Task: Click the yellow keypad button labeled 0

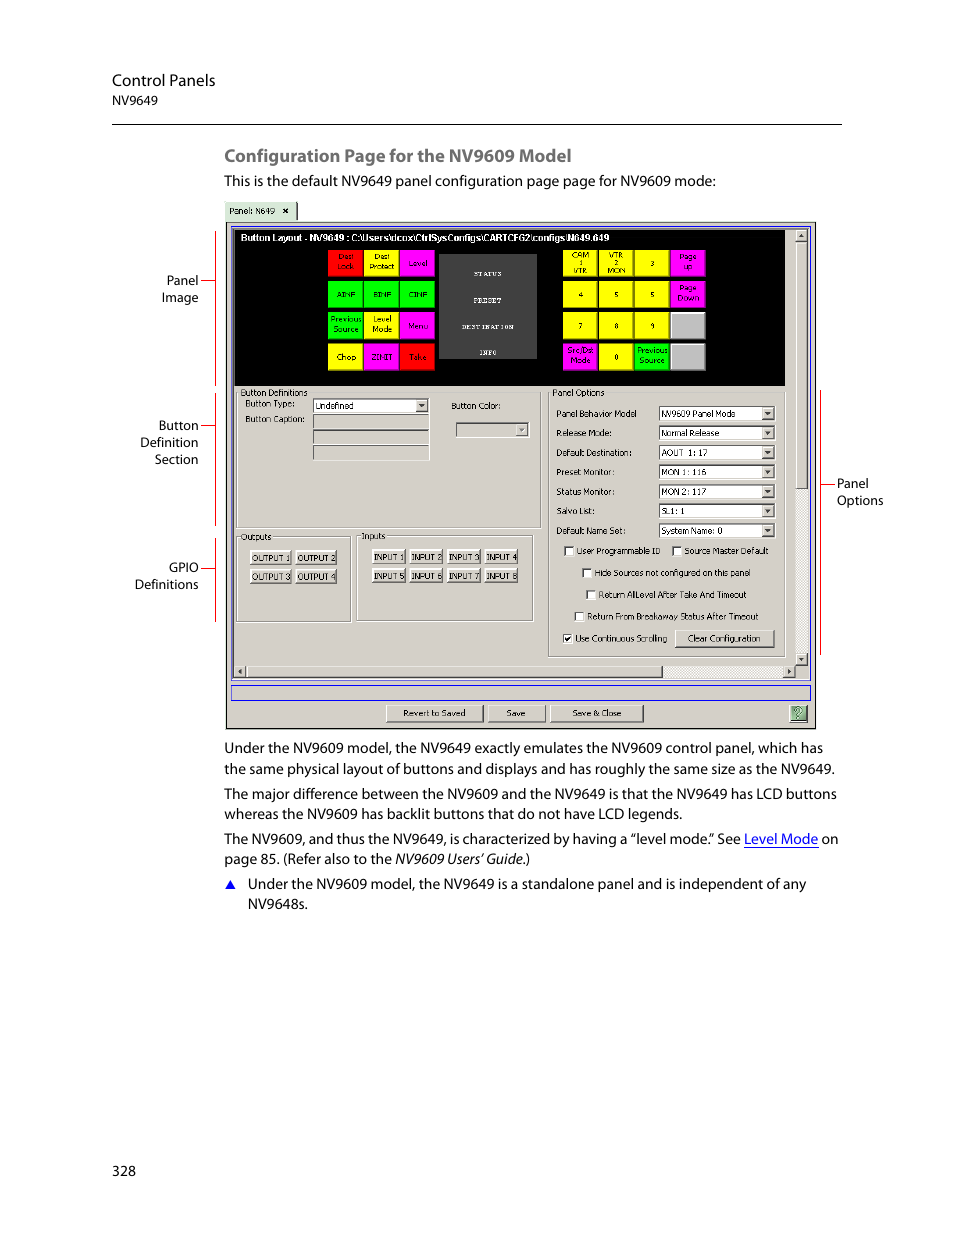Action: pyautogui.click(x=616, y=356)
